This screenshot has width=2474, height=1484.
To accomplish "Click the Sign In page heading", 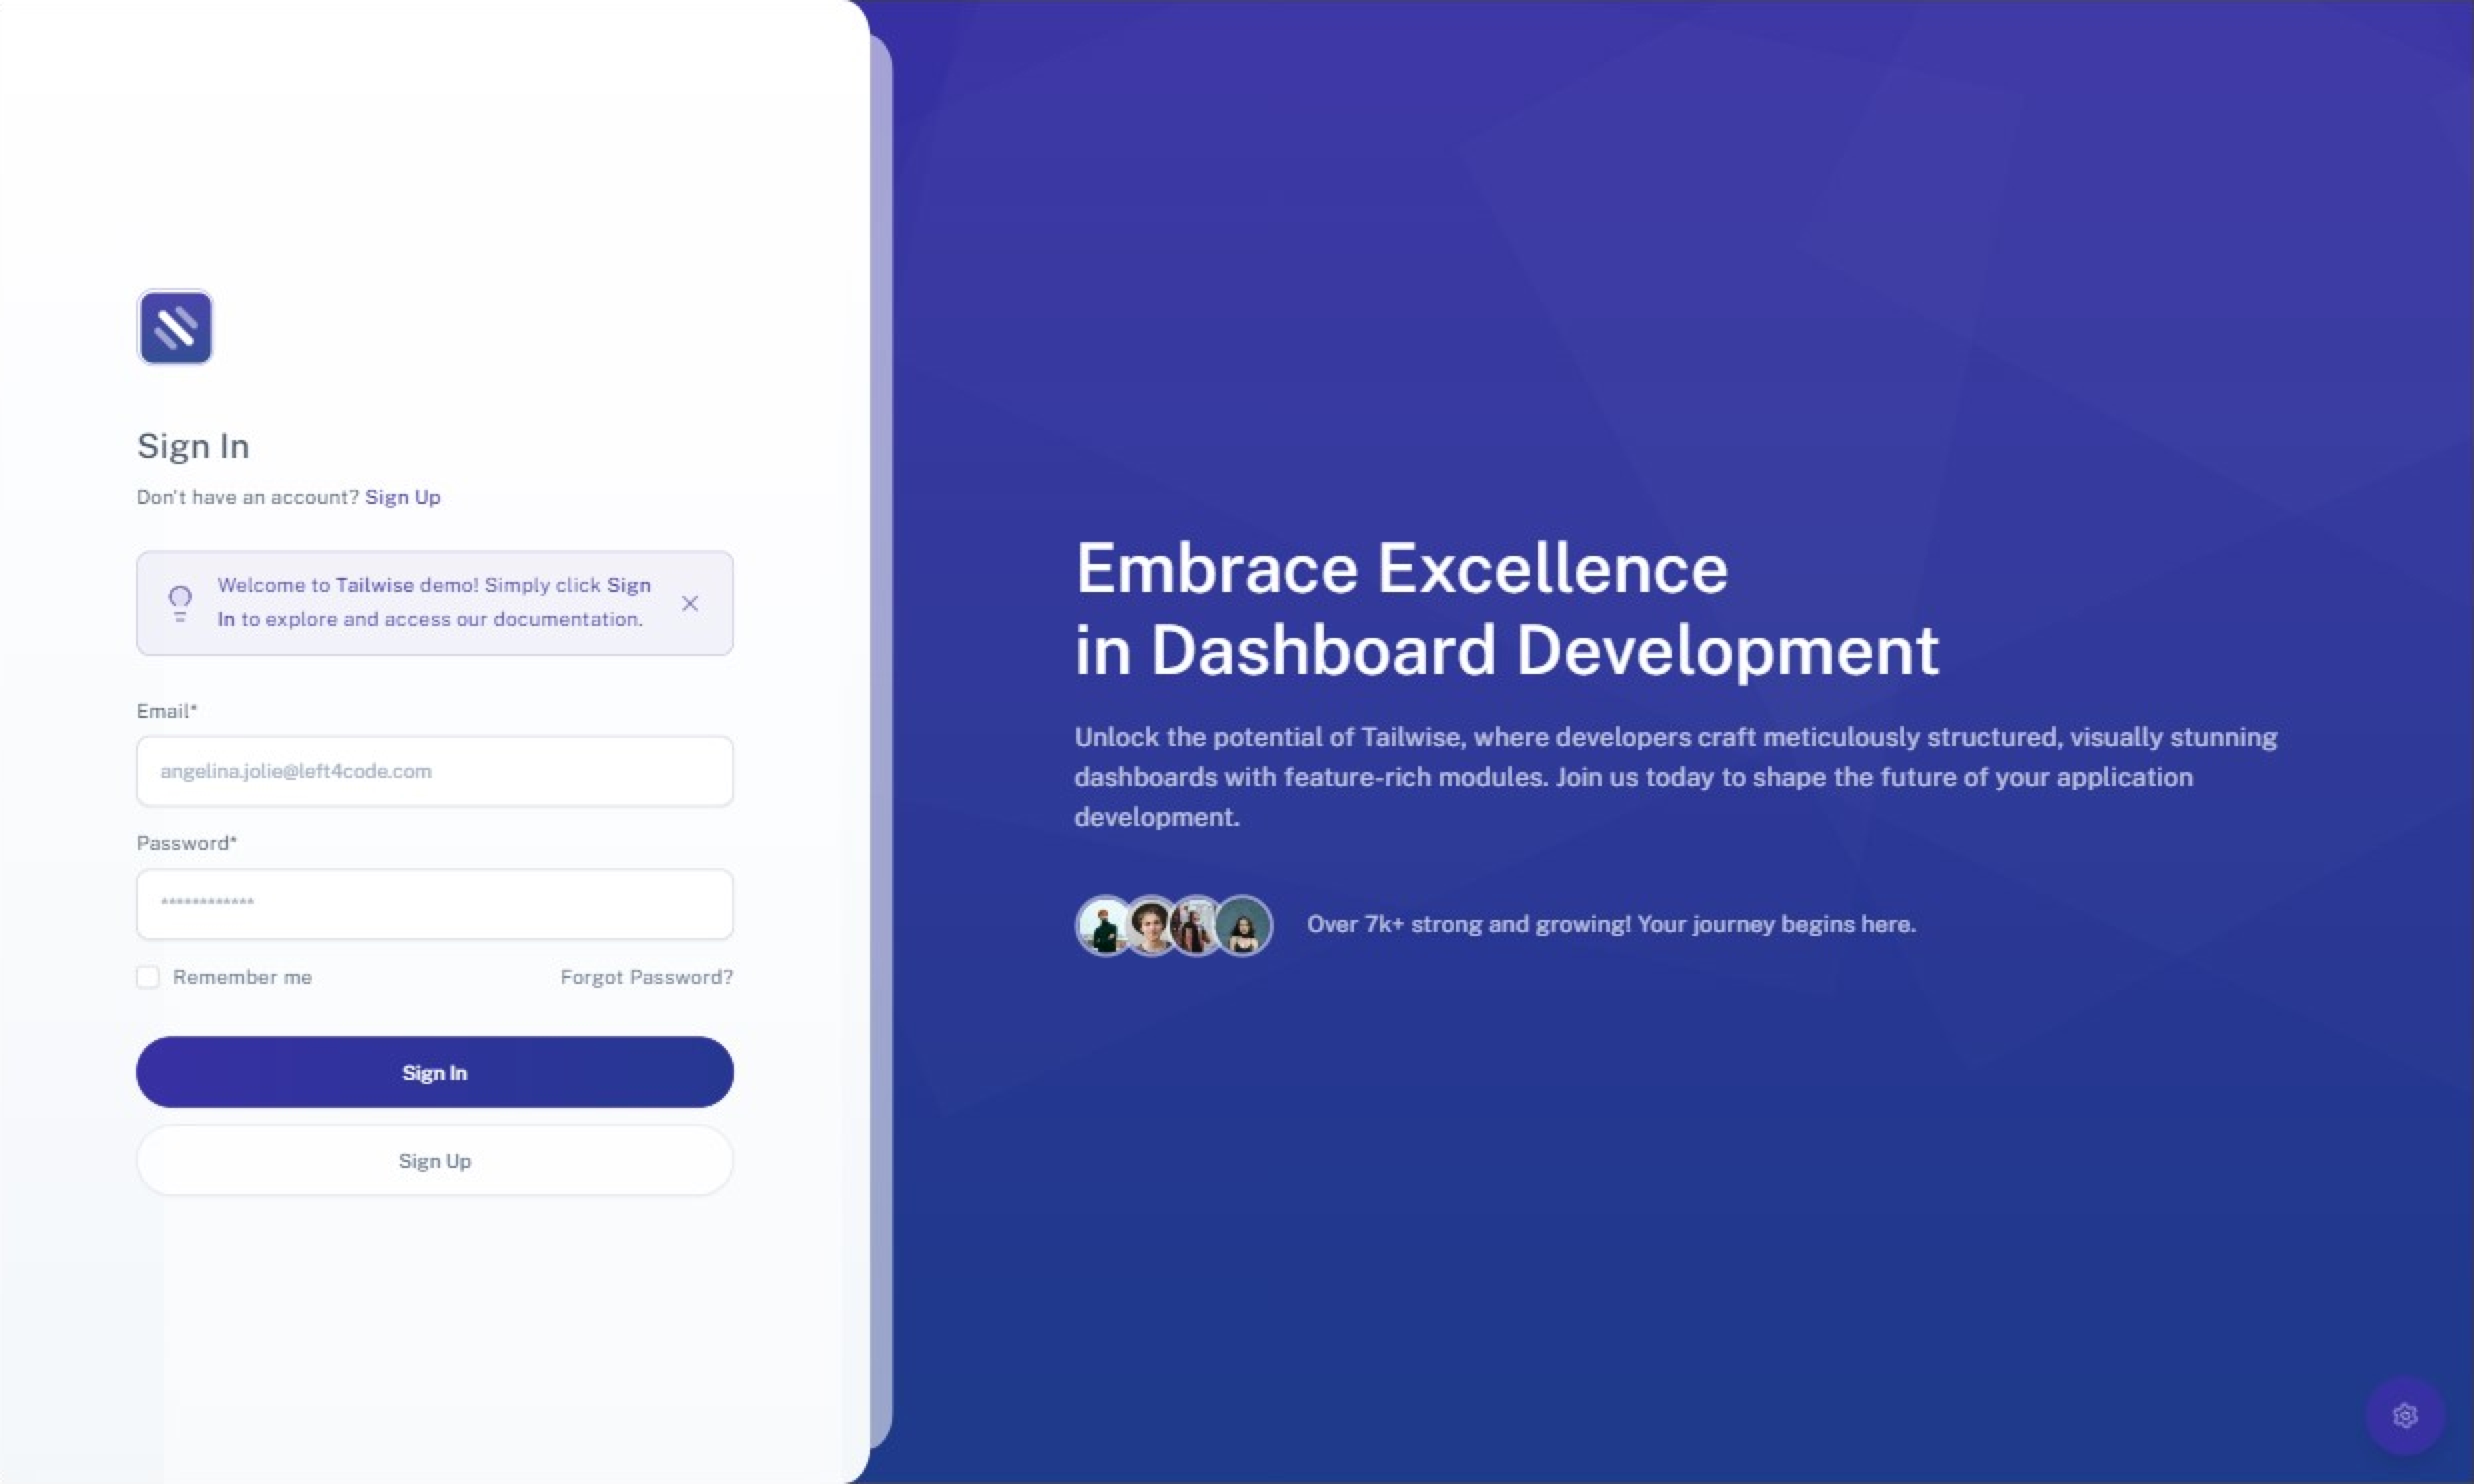I will (193, 446).
